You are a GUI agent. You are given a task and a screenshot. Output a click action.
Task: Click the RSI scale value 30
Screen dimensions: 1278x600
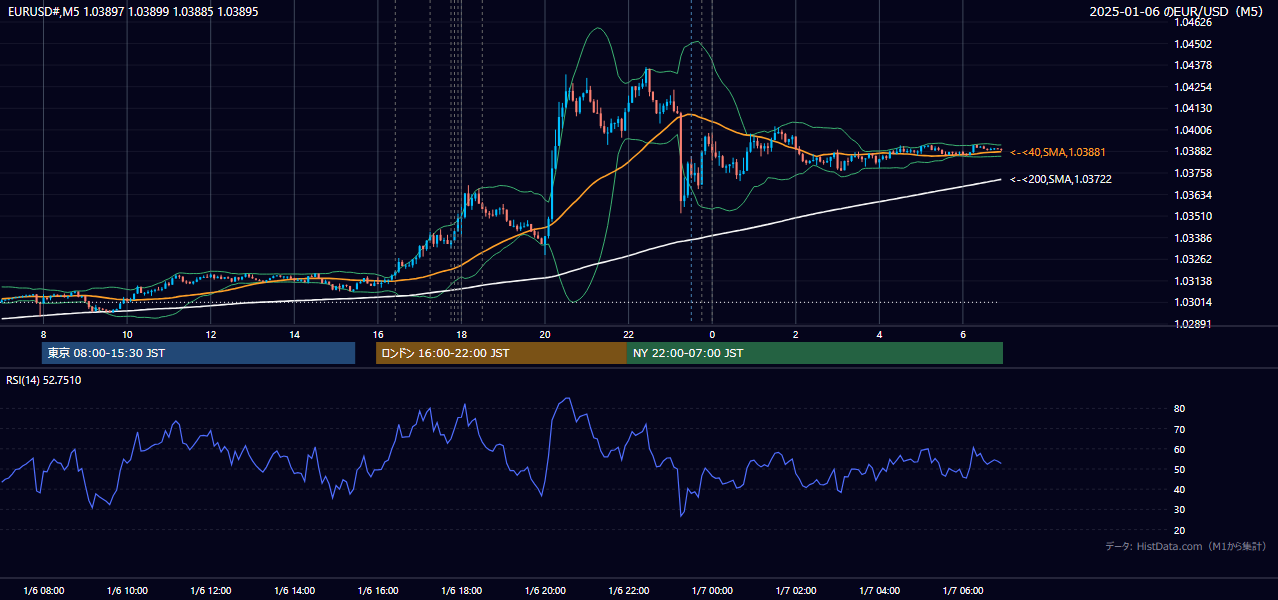coord(1180,509)
